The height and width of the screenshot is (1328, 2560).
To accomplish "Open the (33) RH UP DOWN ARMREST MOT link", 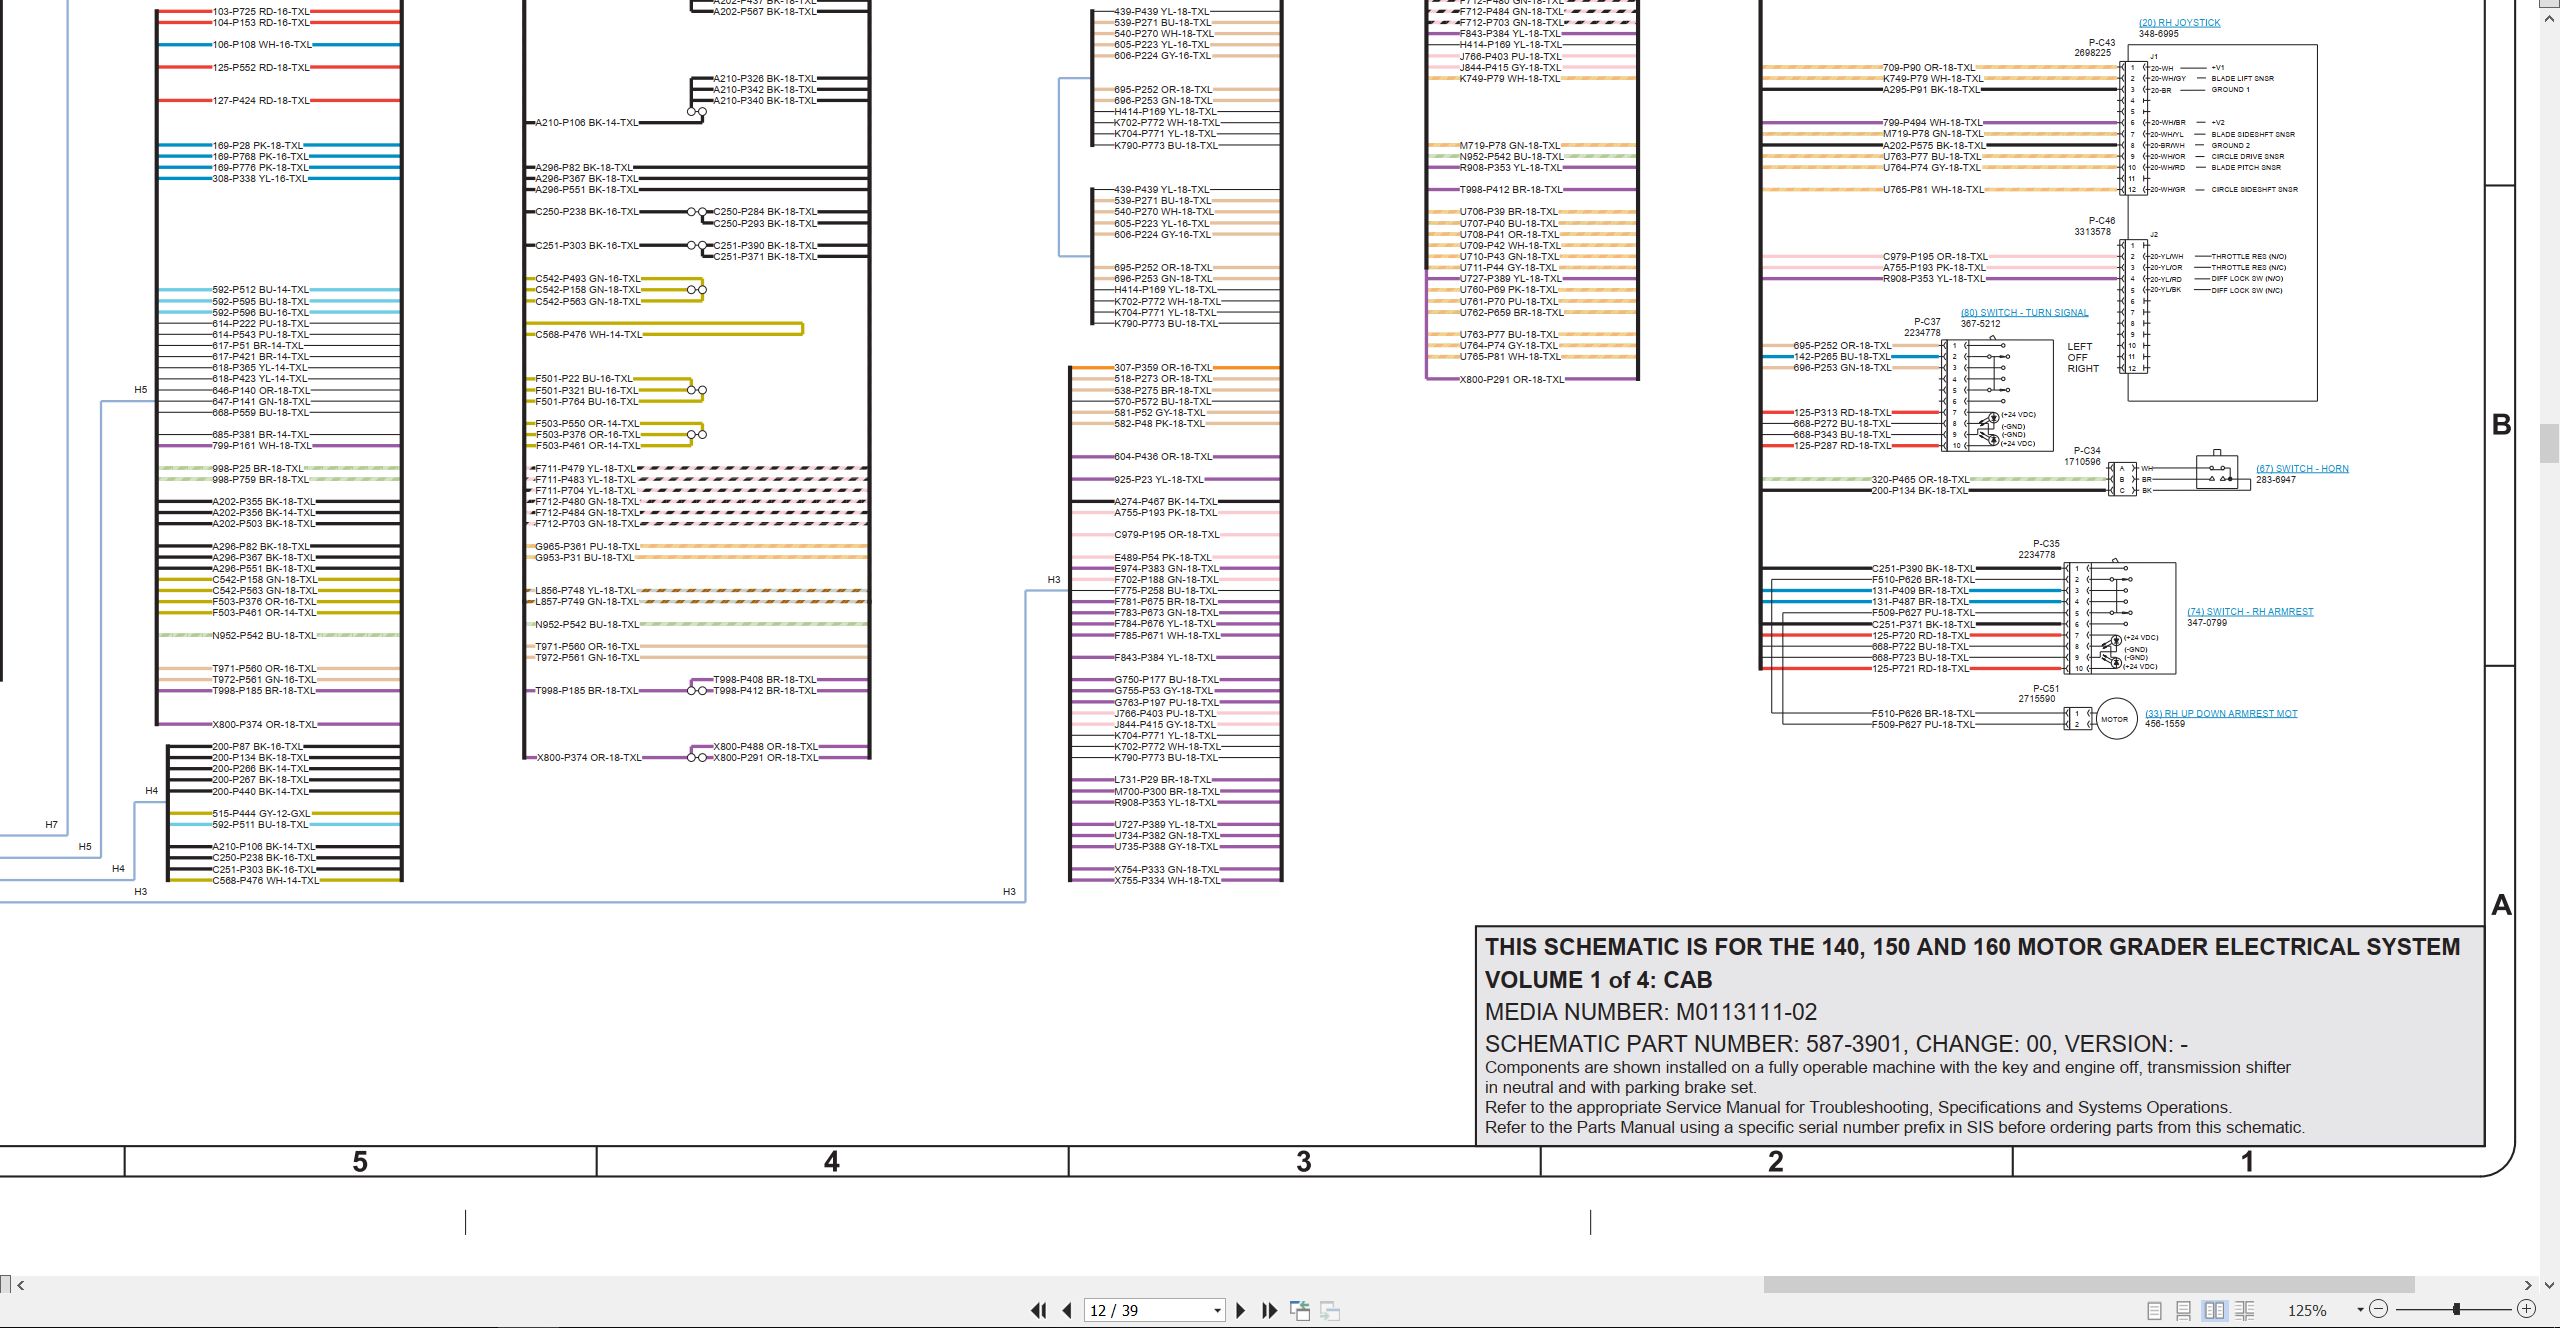I will (x=2221, y=714).
